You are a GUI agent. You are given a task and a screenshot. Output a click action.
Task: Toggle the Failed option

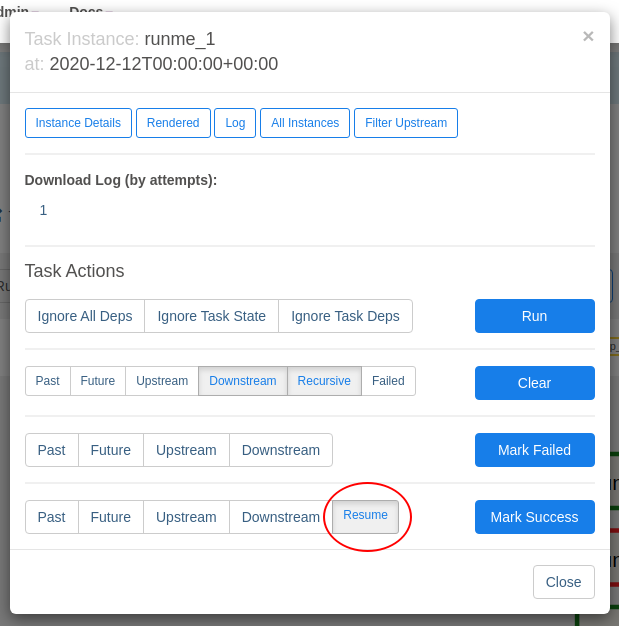(x=388, y=381)
